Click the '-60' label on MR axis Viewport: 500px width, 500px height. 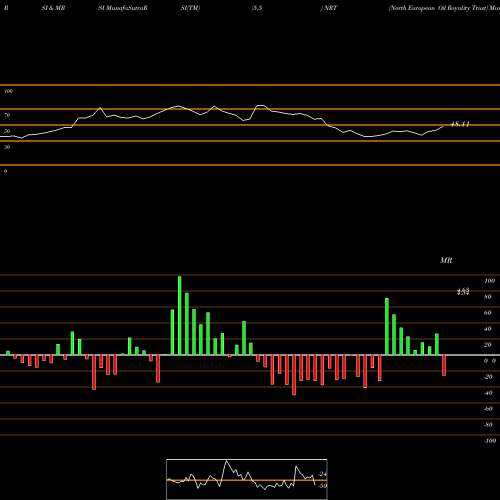[488, 409]
